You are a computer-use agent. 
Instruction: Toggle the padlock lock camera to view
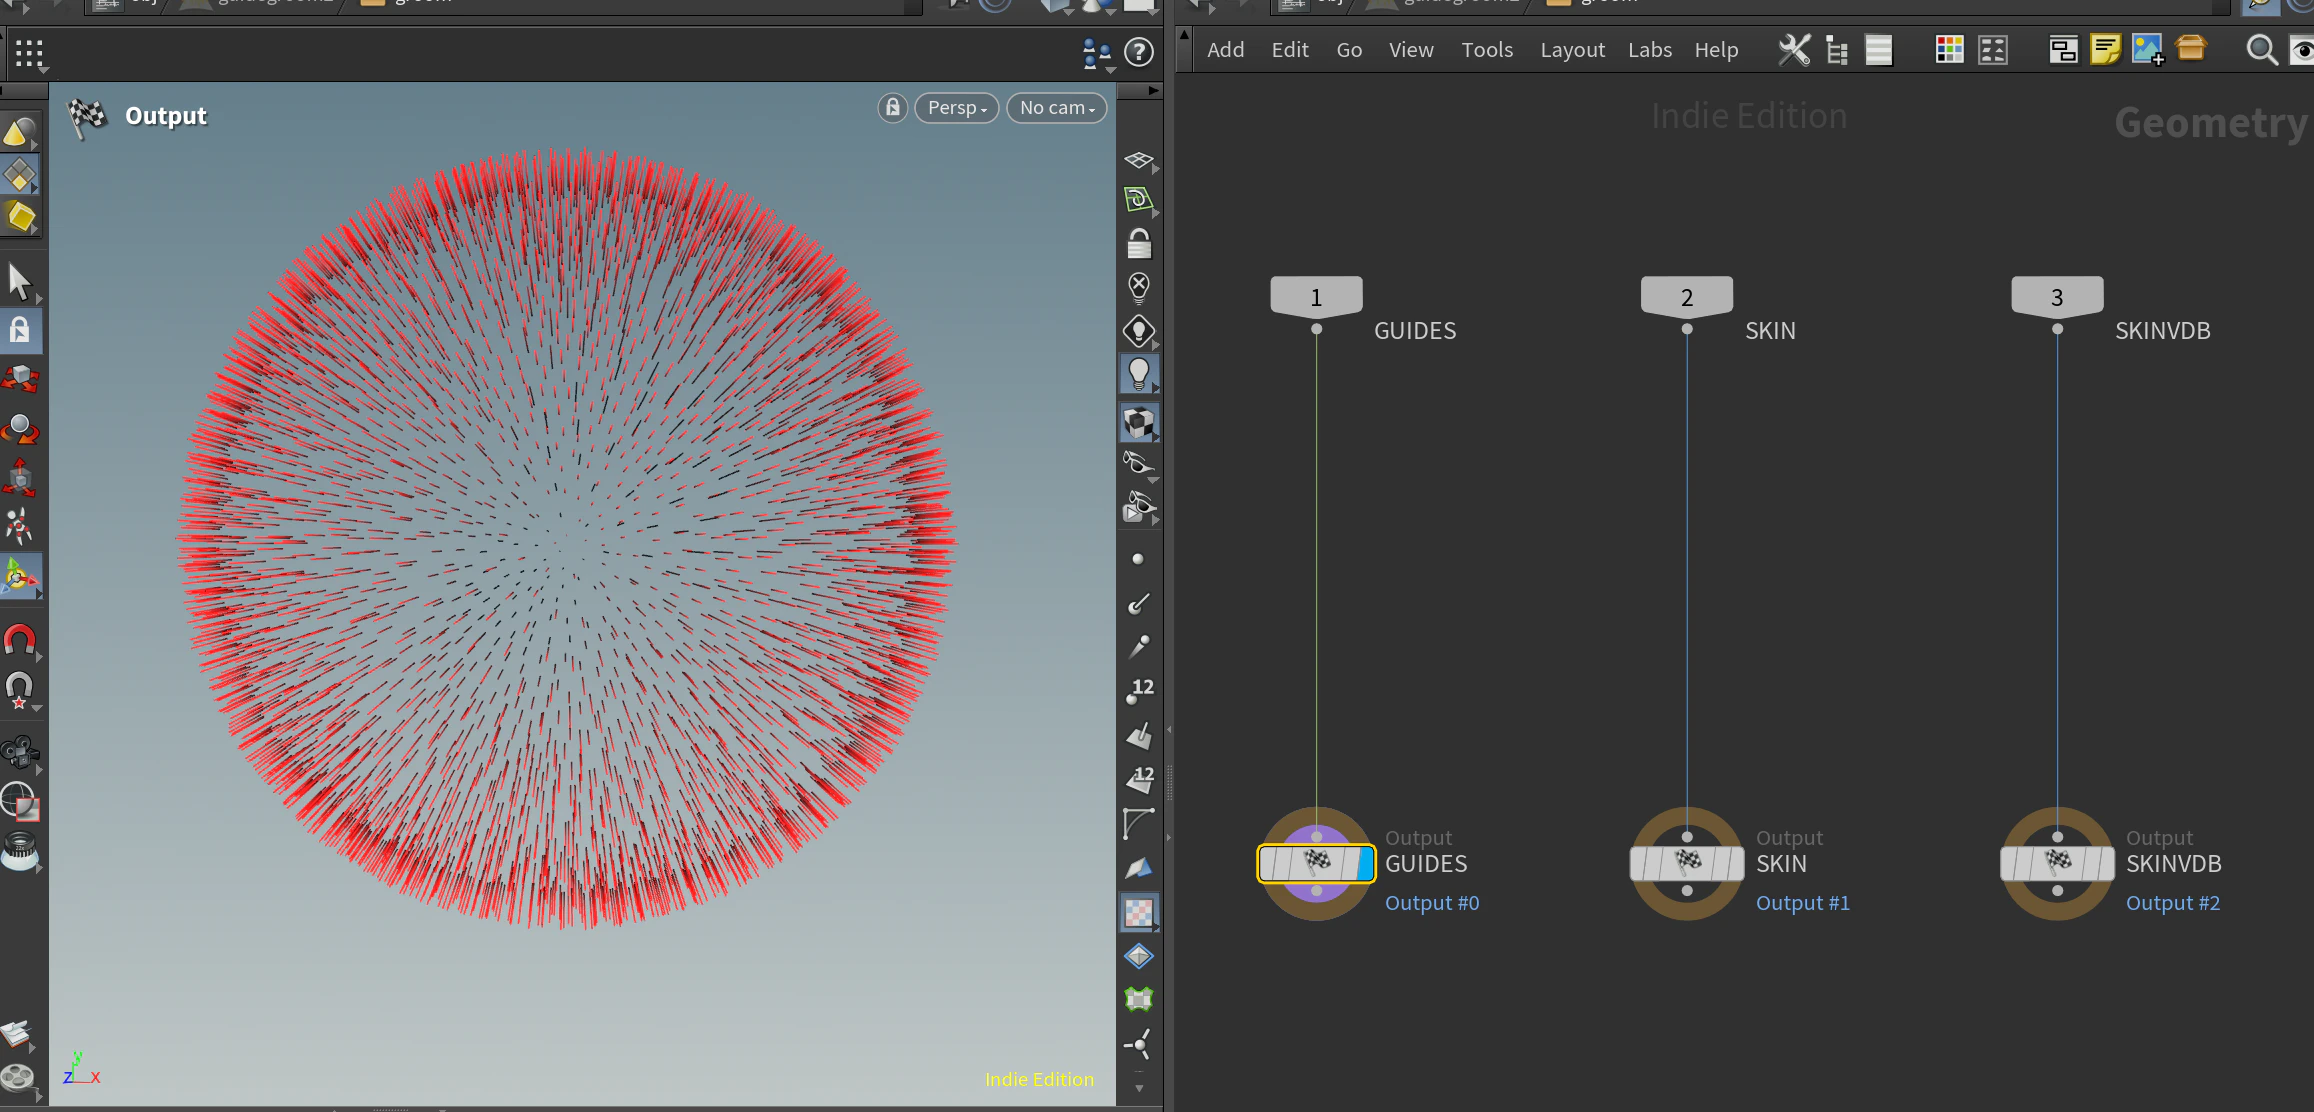(x=1139, y=244)
